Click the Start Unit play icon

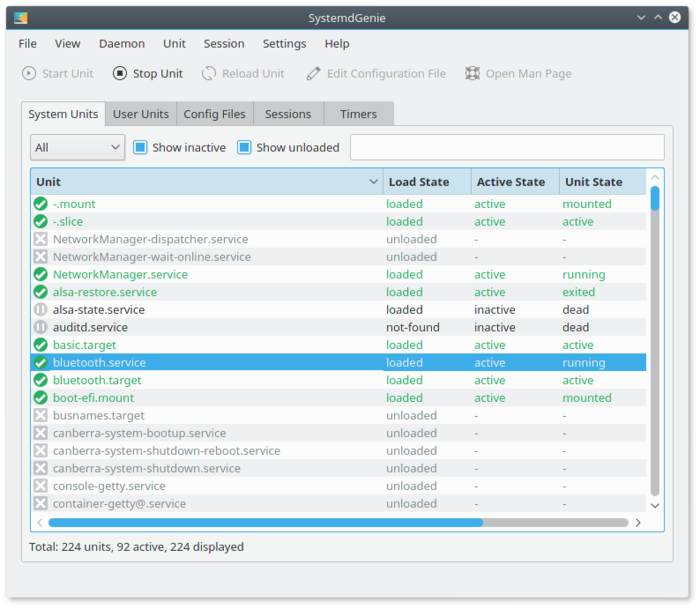[x=29, y=73]
